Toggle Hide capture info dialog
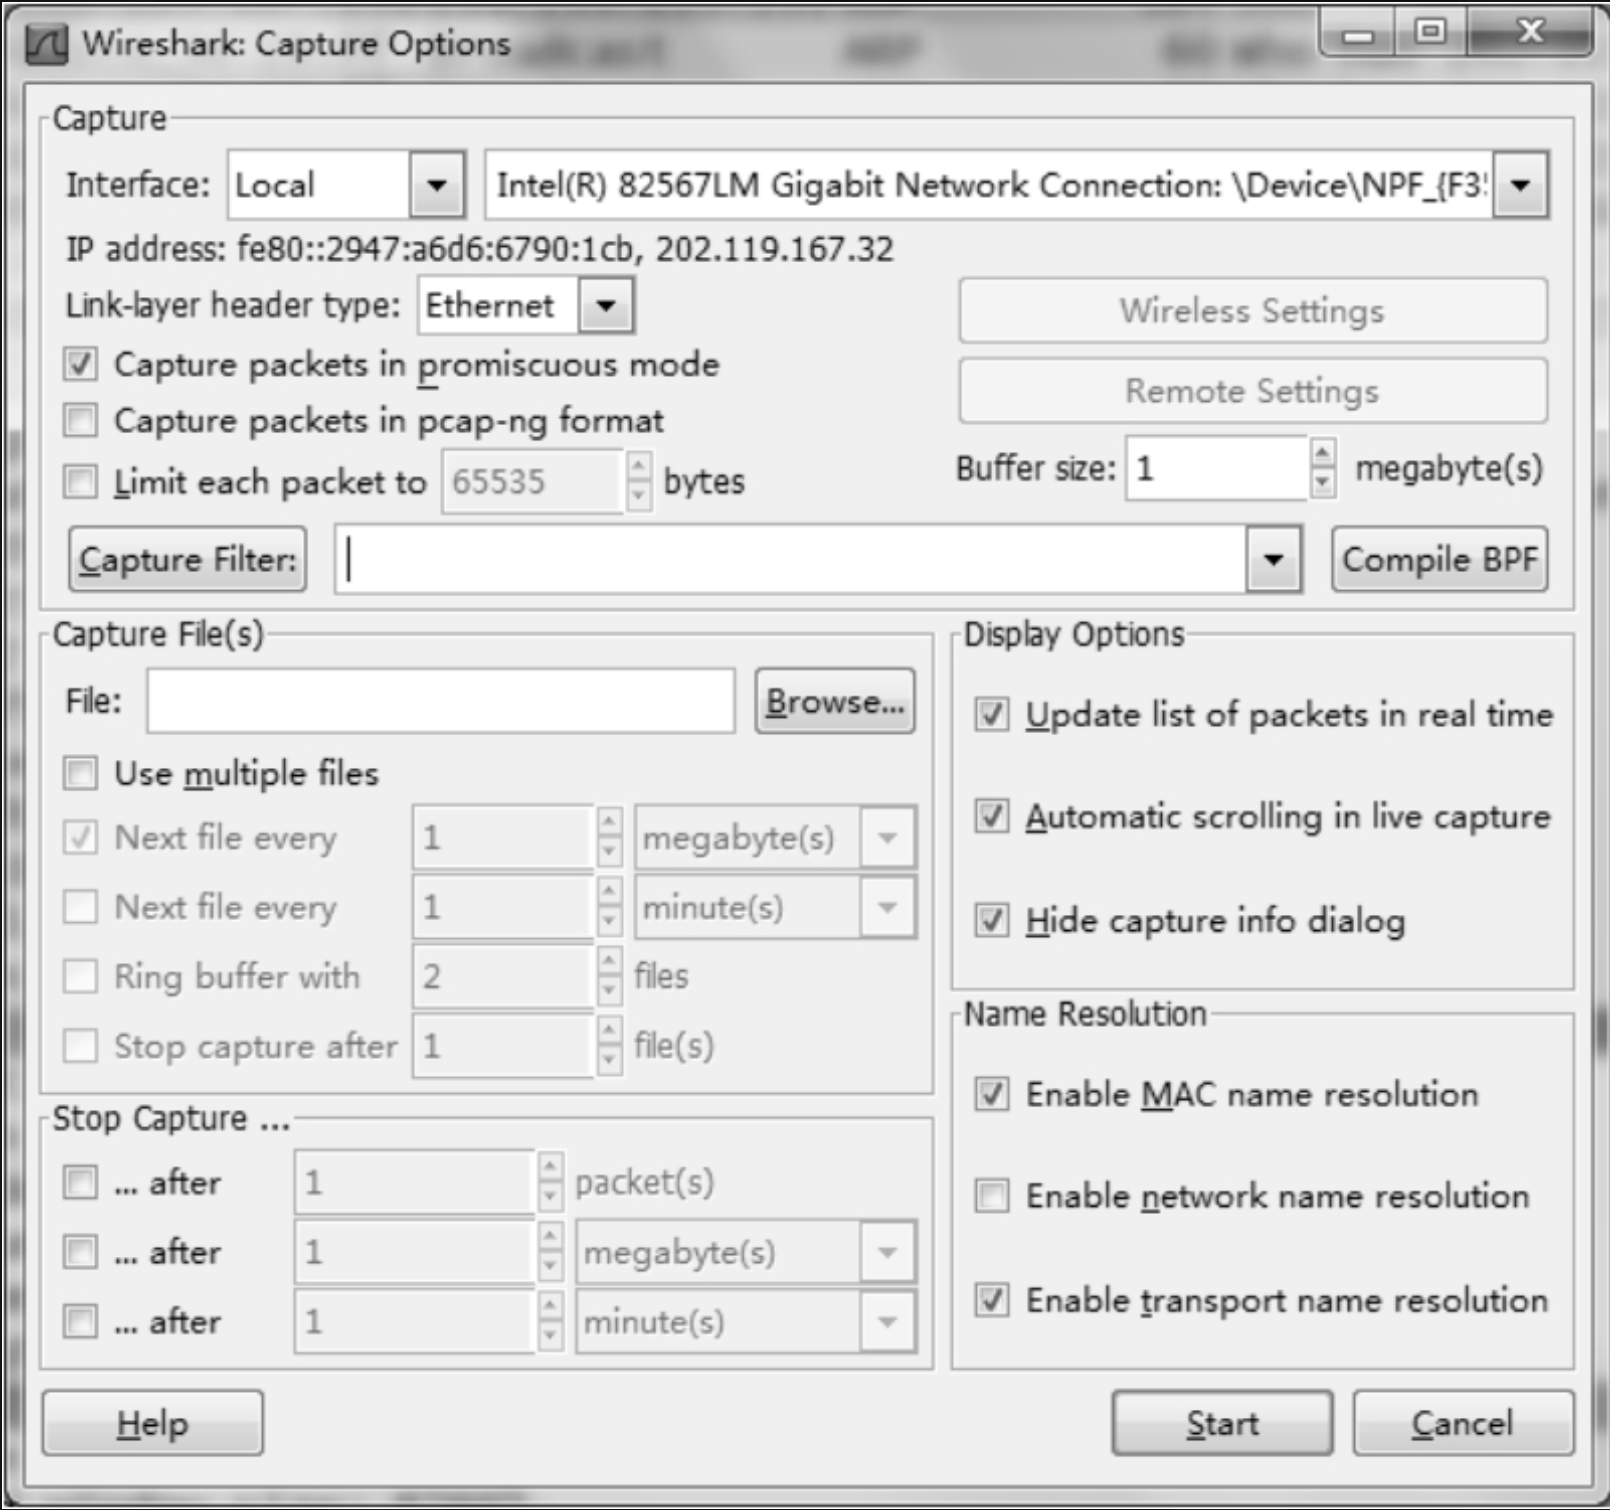 point(992,920)
